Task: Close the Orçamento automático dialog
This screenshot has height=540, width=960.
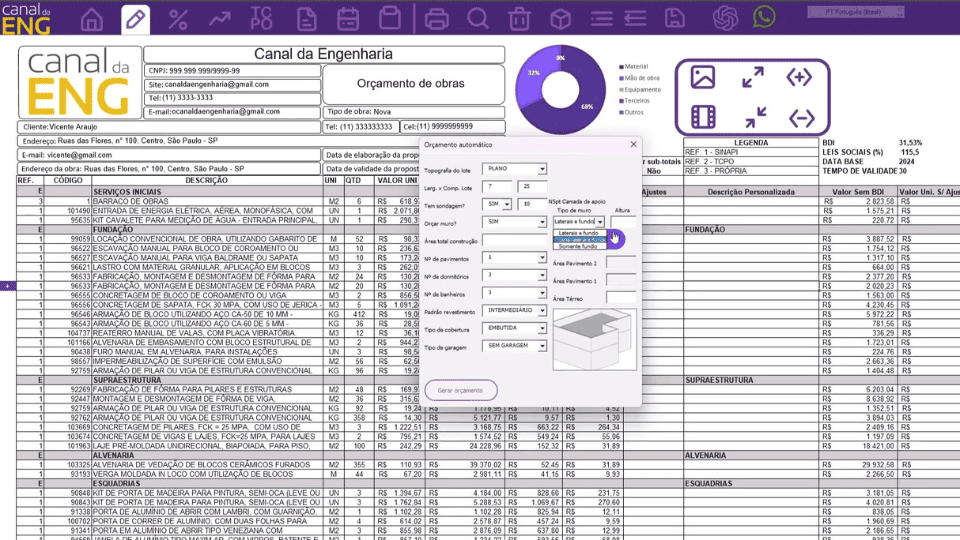Action: coord(634,144)
